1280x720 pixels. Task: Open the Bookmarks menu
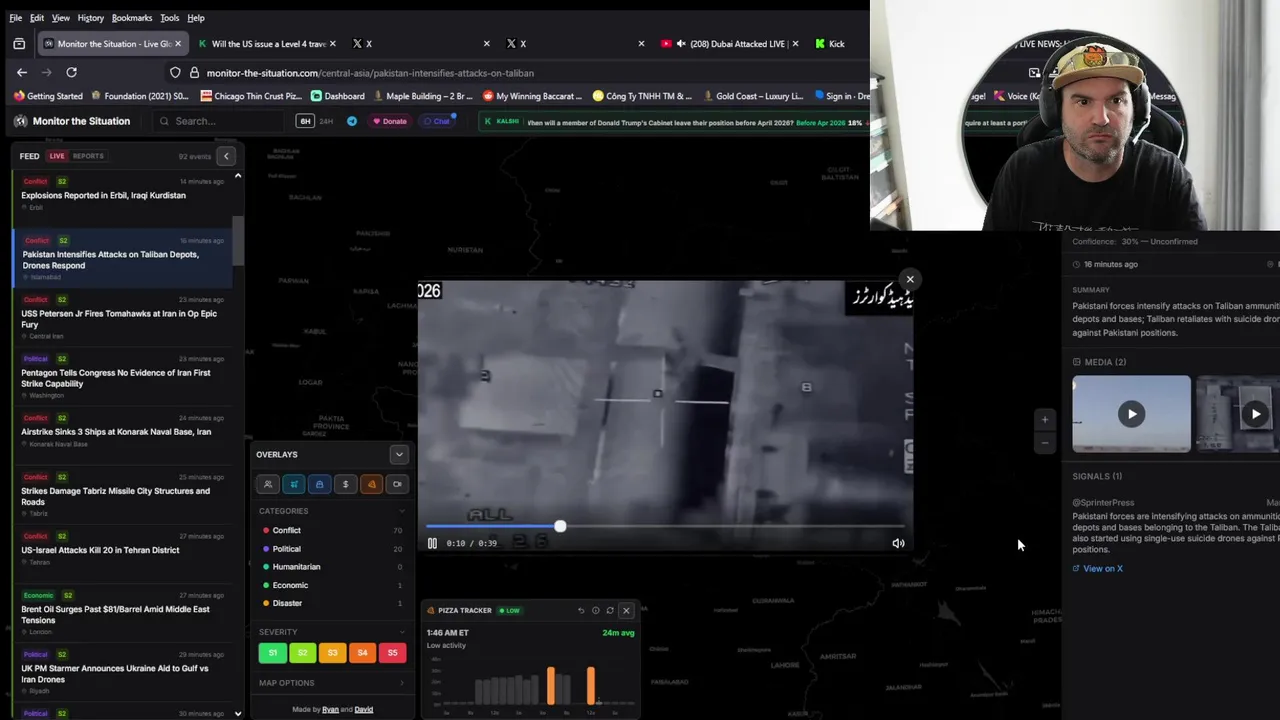click(x=132, y=18)
